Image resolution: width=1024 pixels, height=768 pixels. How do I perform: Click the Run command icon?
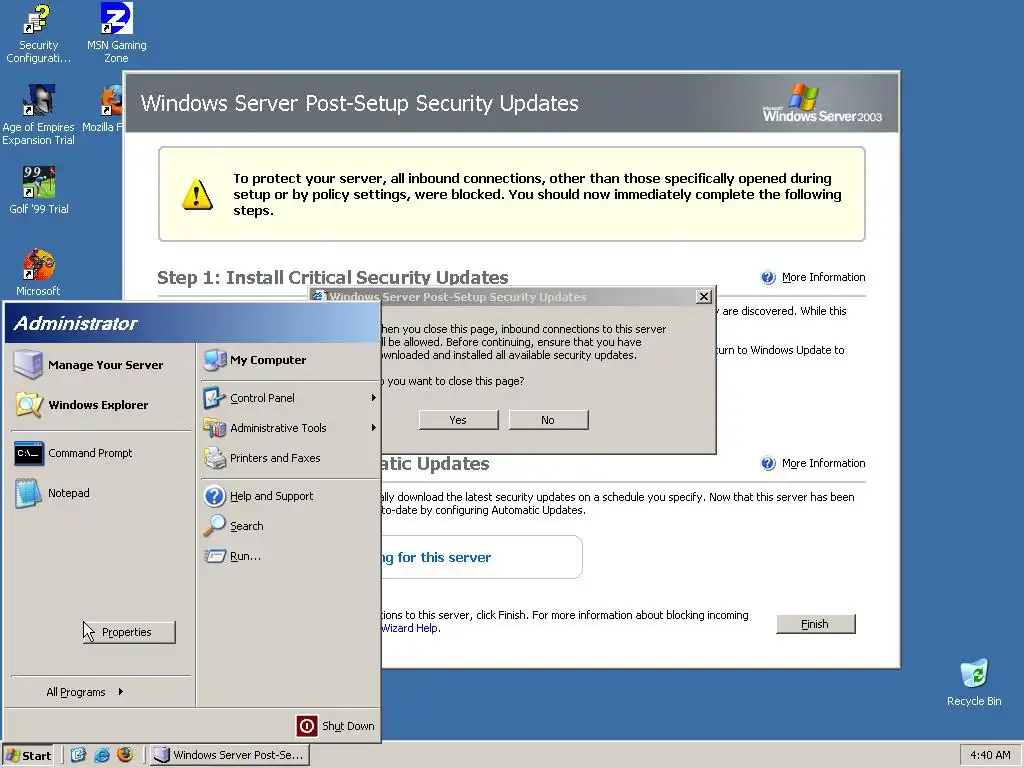click(214, 556)
